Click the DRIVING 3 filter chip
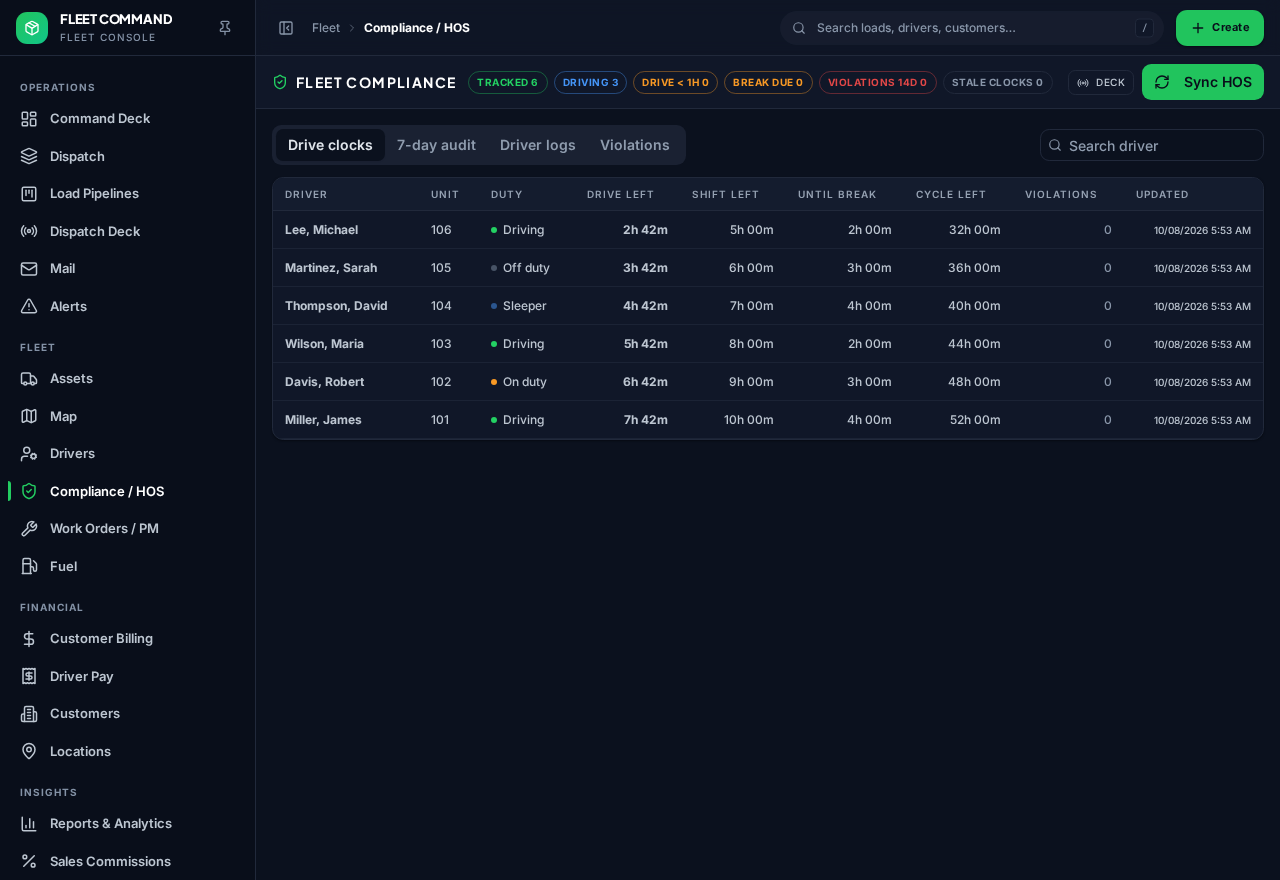 click(x=590, y=82)
